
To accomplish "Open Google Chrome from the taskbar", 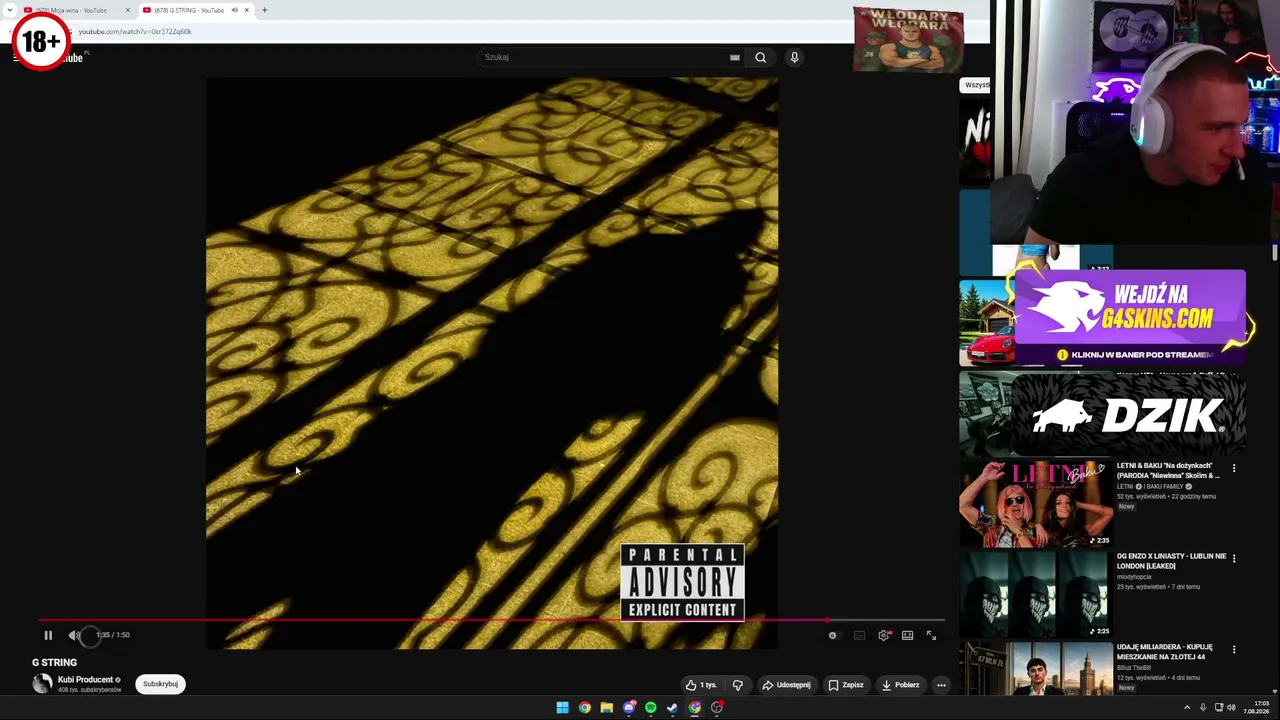I will point(584,708).
